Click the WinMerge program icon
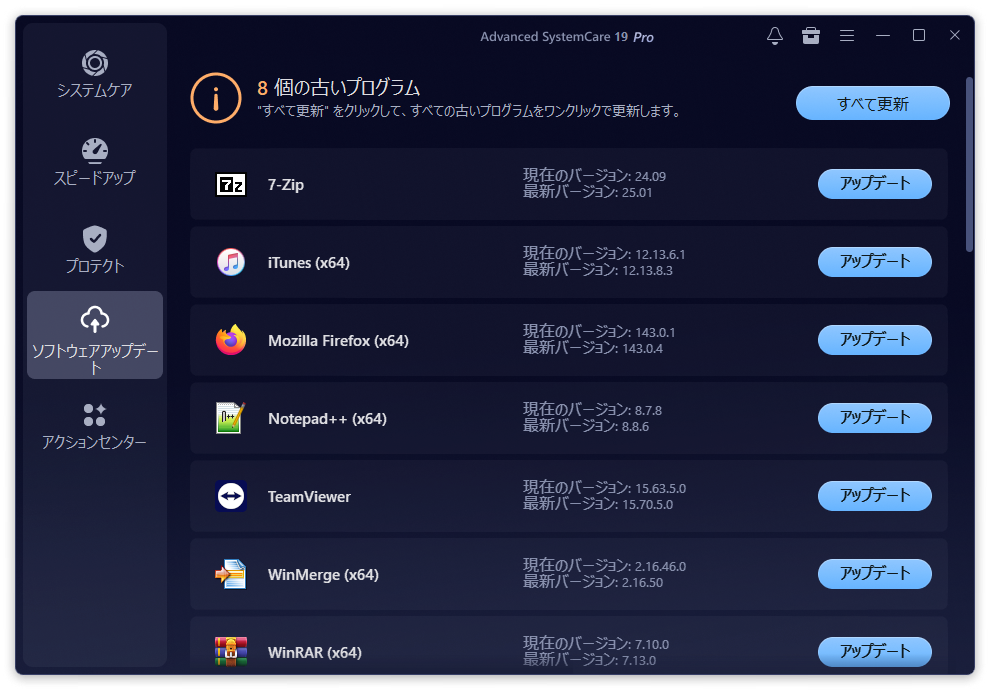Image resolution: width=990 pixels, height=690 pixels. click(x=231, y=574)
